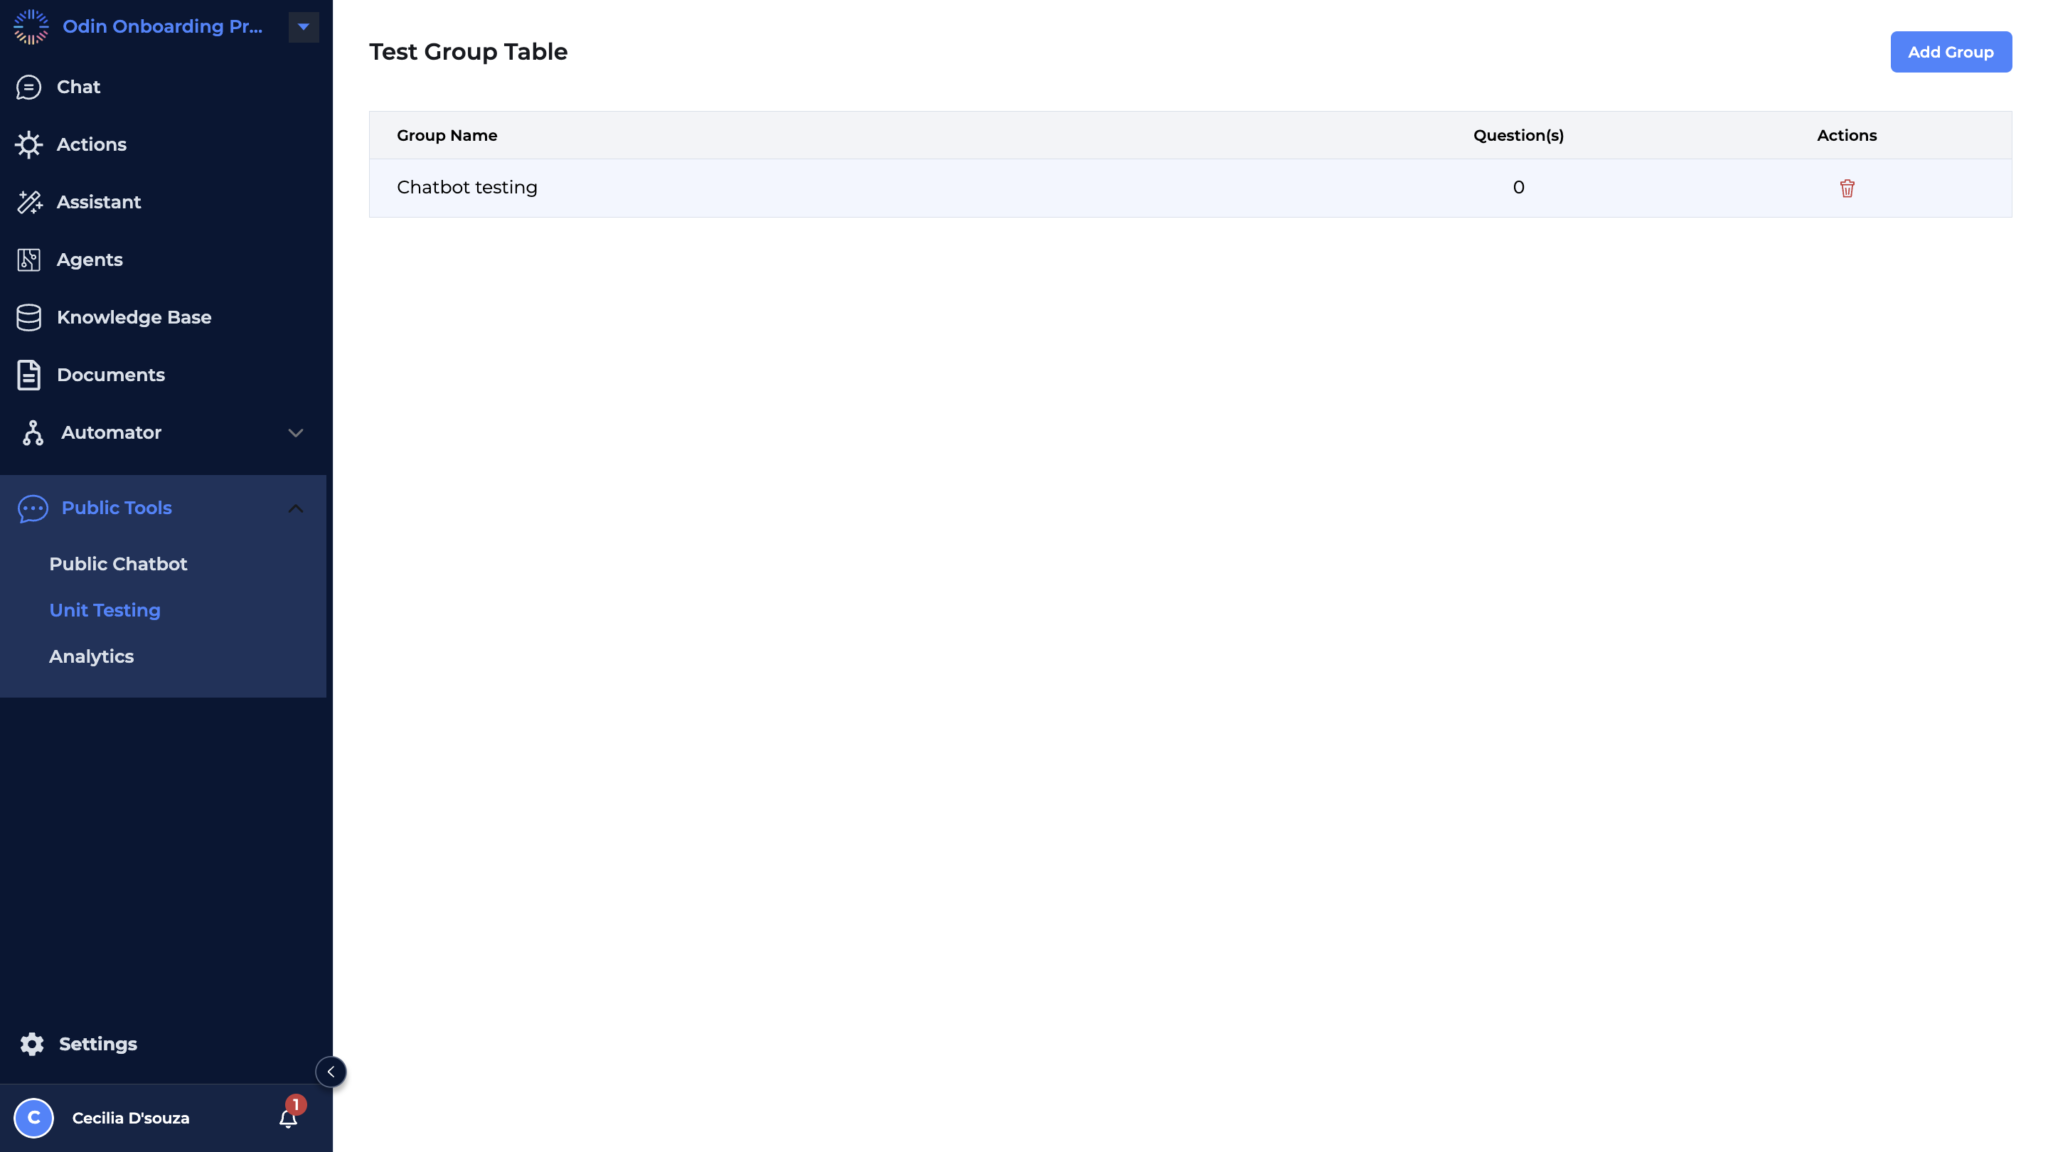2048x1152 pixels.
Task: Click the Agents icon in sidebar
Action: pos(29,260)
